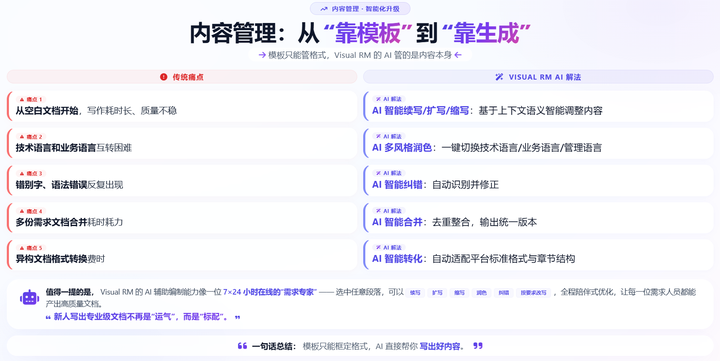Click the 续写 tag chip
The image size is (720, 361).
(415, 293)
